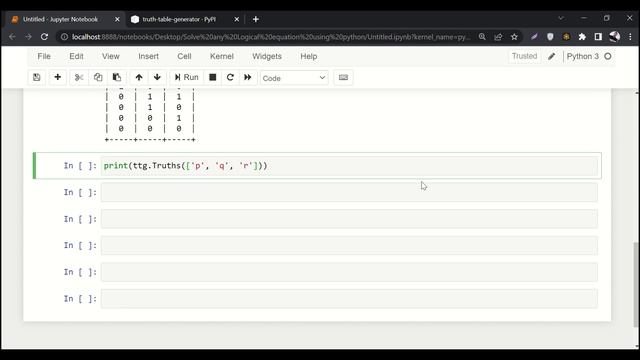Open the browser zoom magnifier icon
640x360 pixels.
482,37
